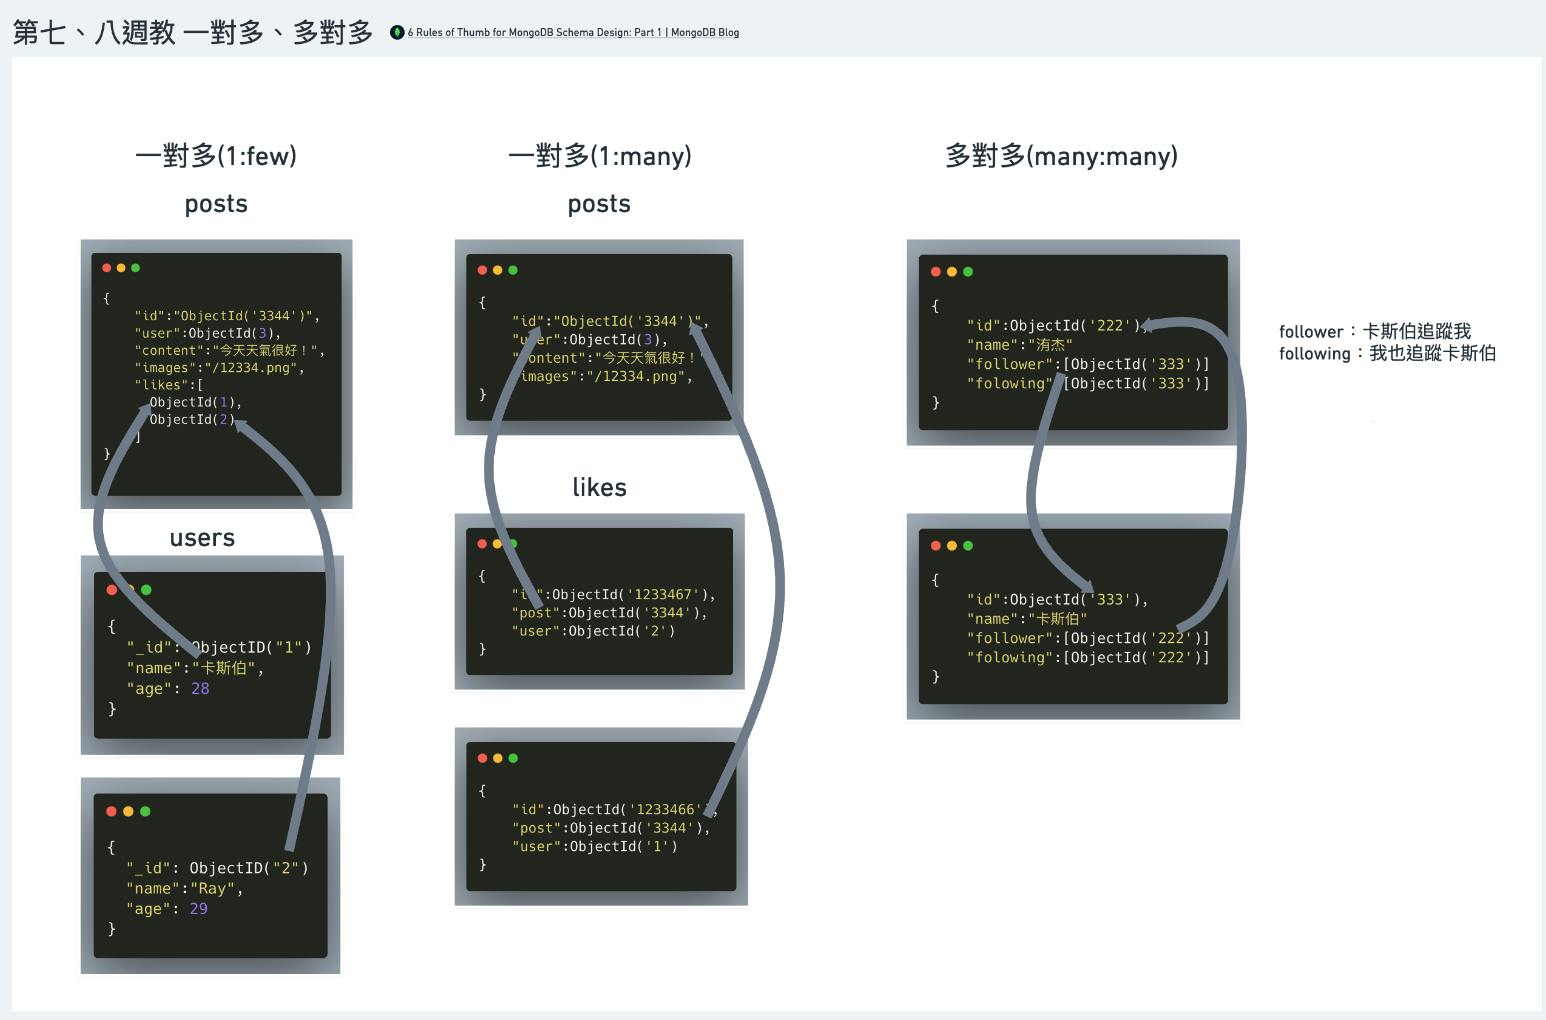The image size is (1546, 1020).
Task: Select the many:many code image named 洧杰
Action: pyautogui.click(x=1073, y=342)
